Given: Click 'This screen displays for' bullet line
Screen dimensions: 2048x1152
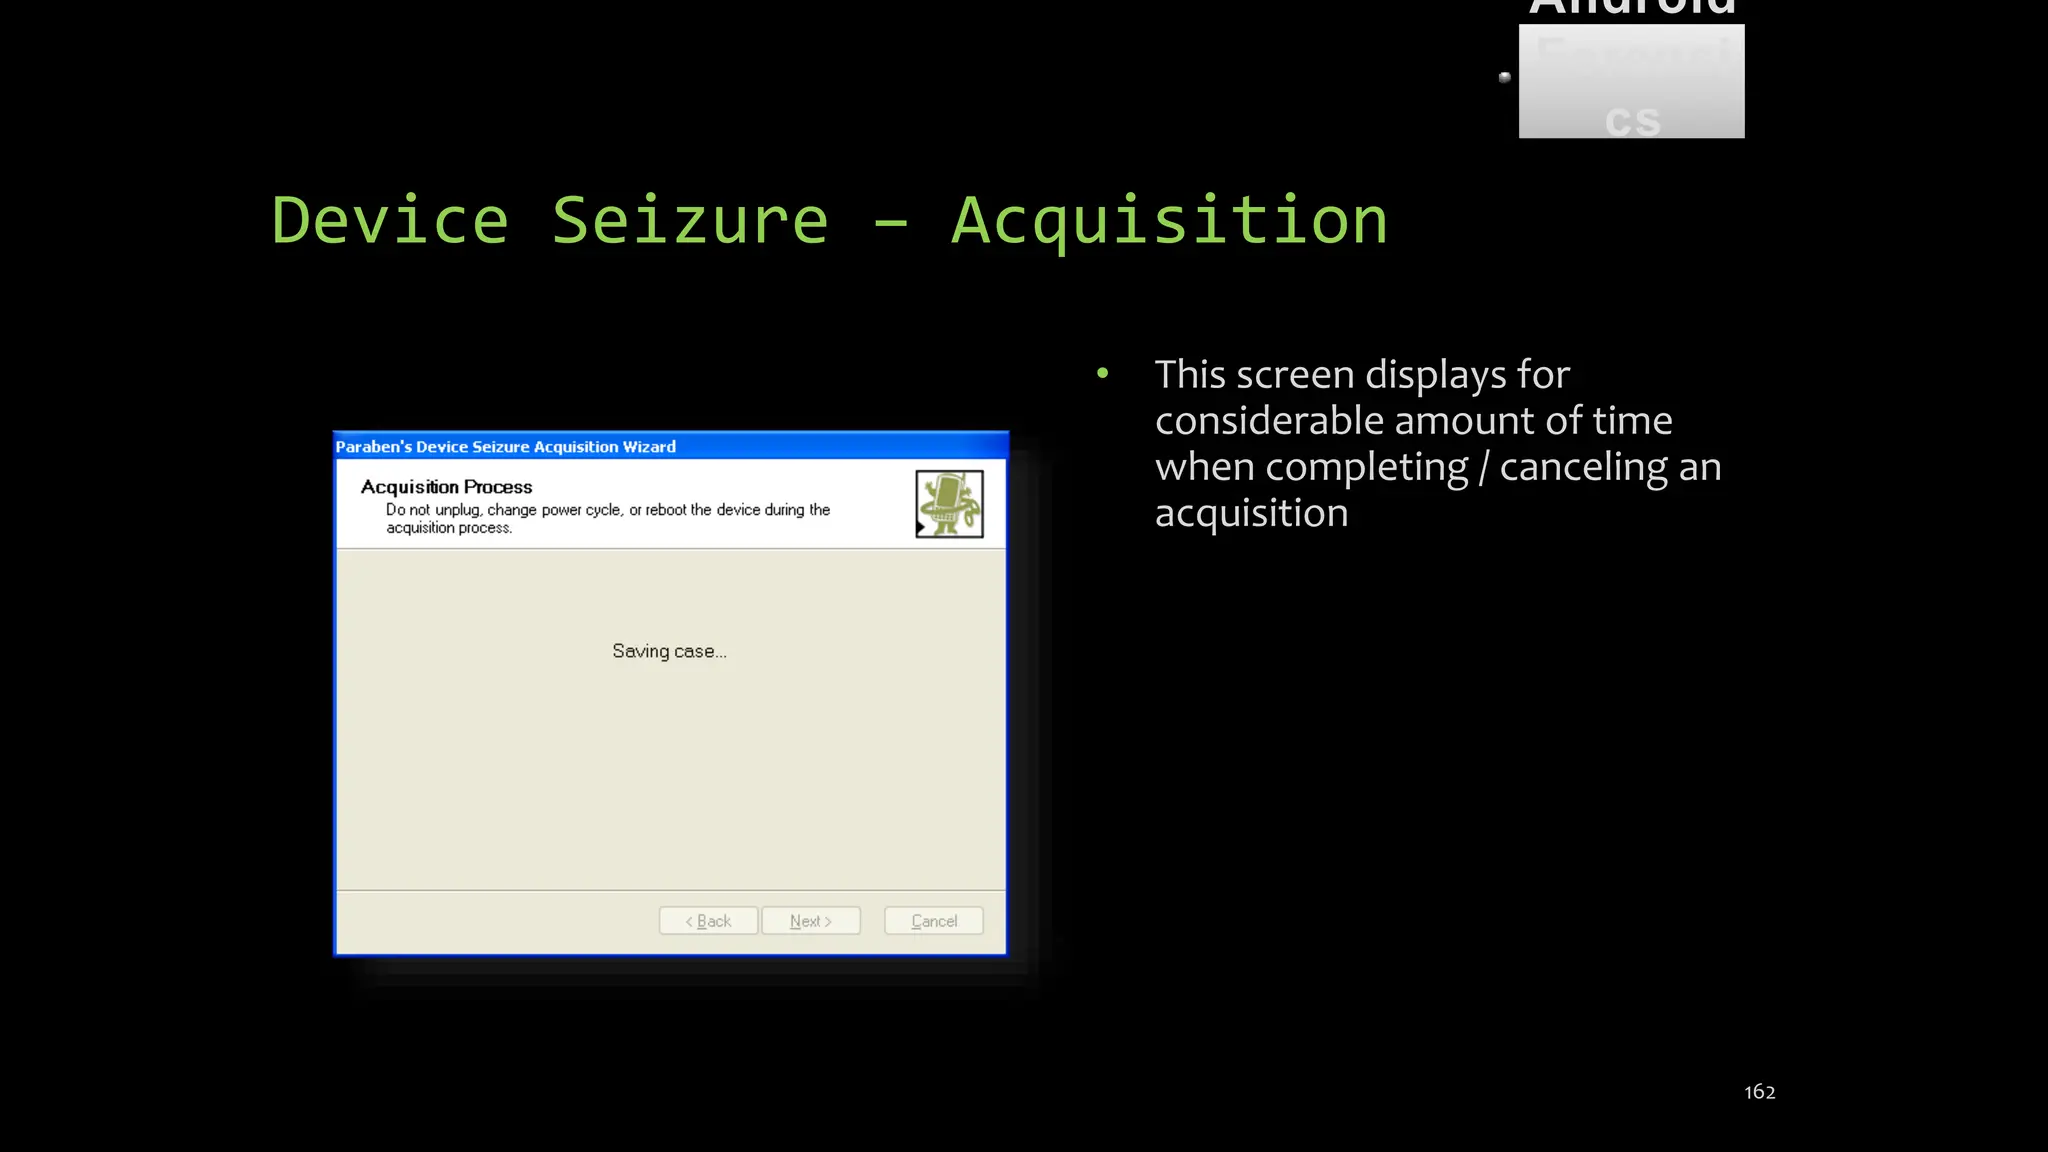Looking at the screenshot, I should pos(1361,375).
